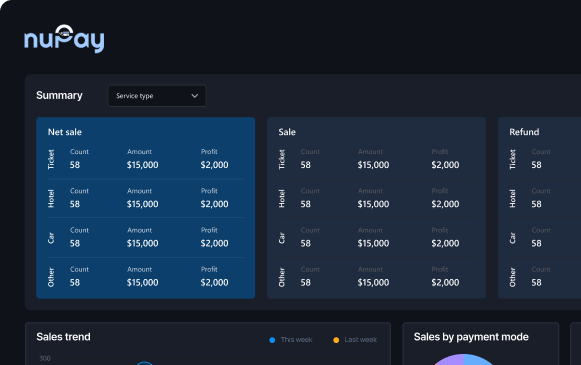Click the Car row label in Refund card
Image resolution: width=581 pixels, height=365 pixels.
pos(513,238)
